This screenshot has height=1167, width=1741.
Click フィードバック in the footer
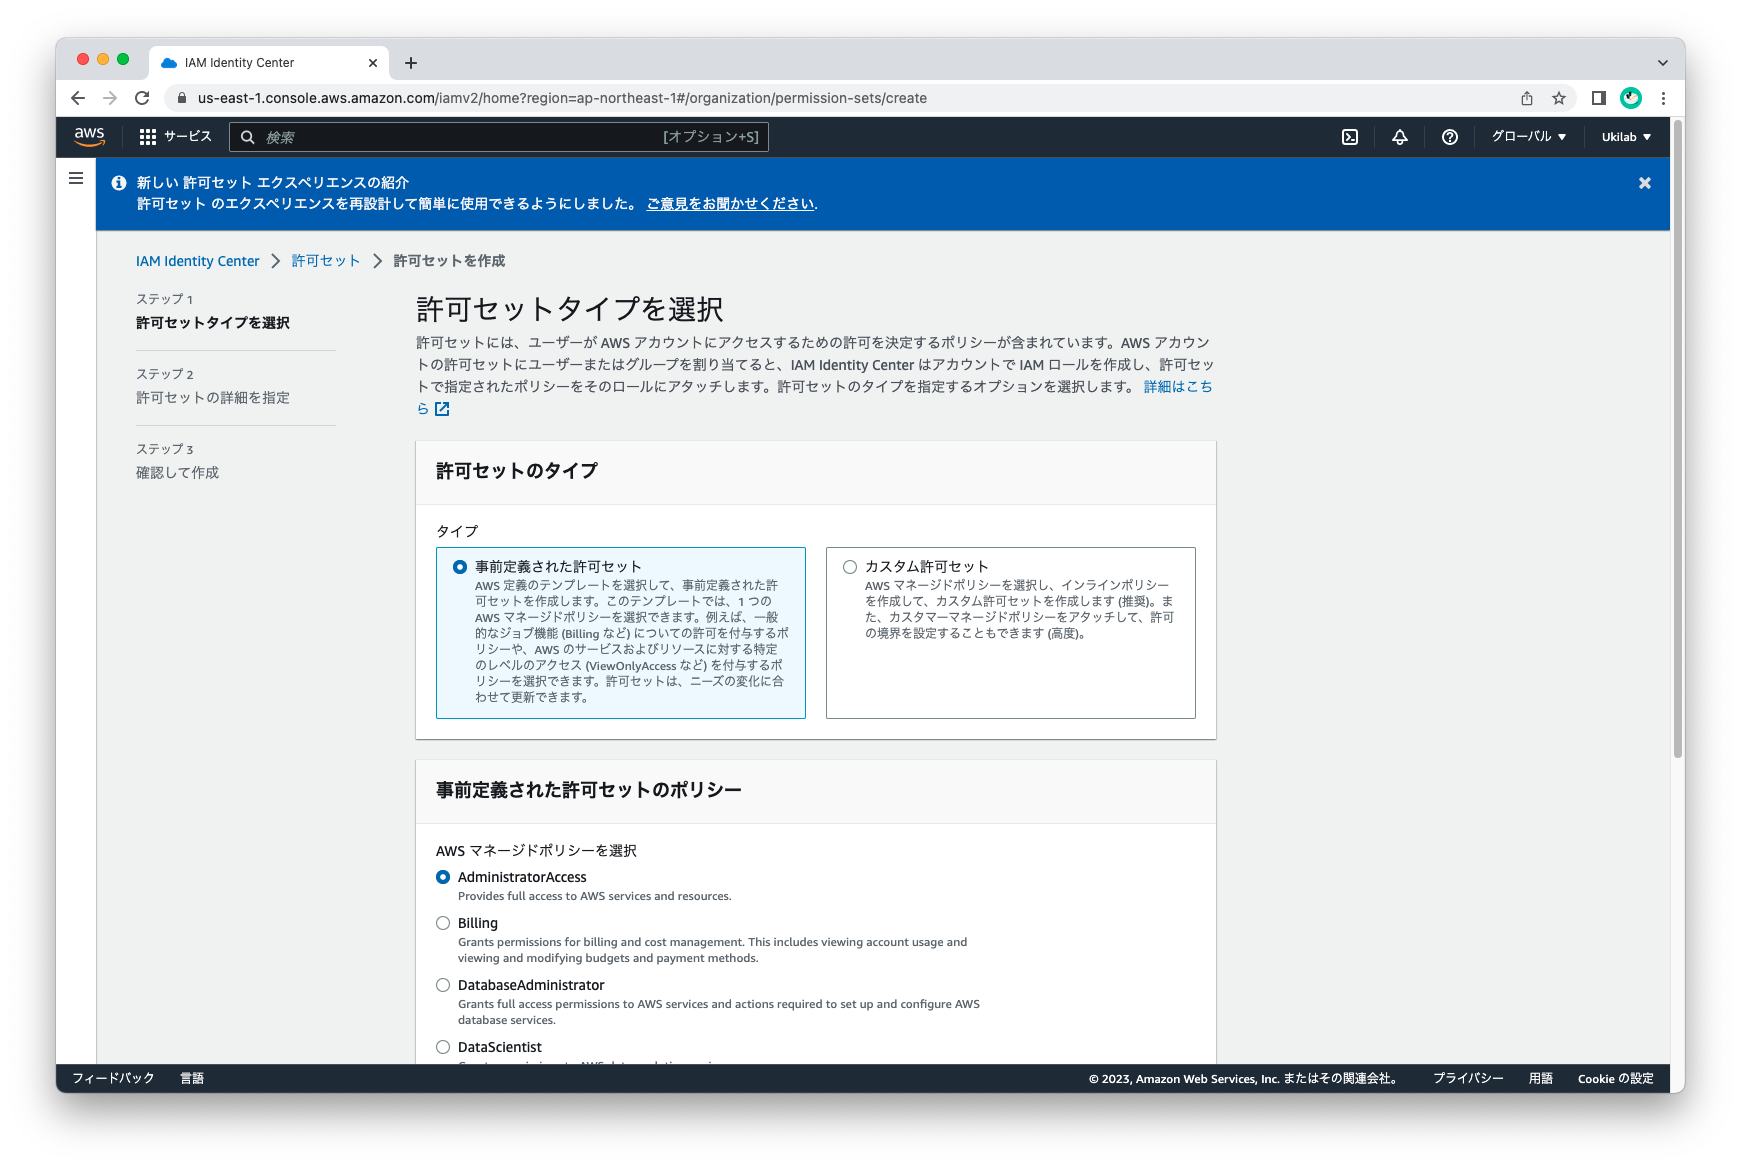113,1078
